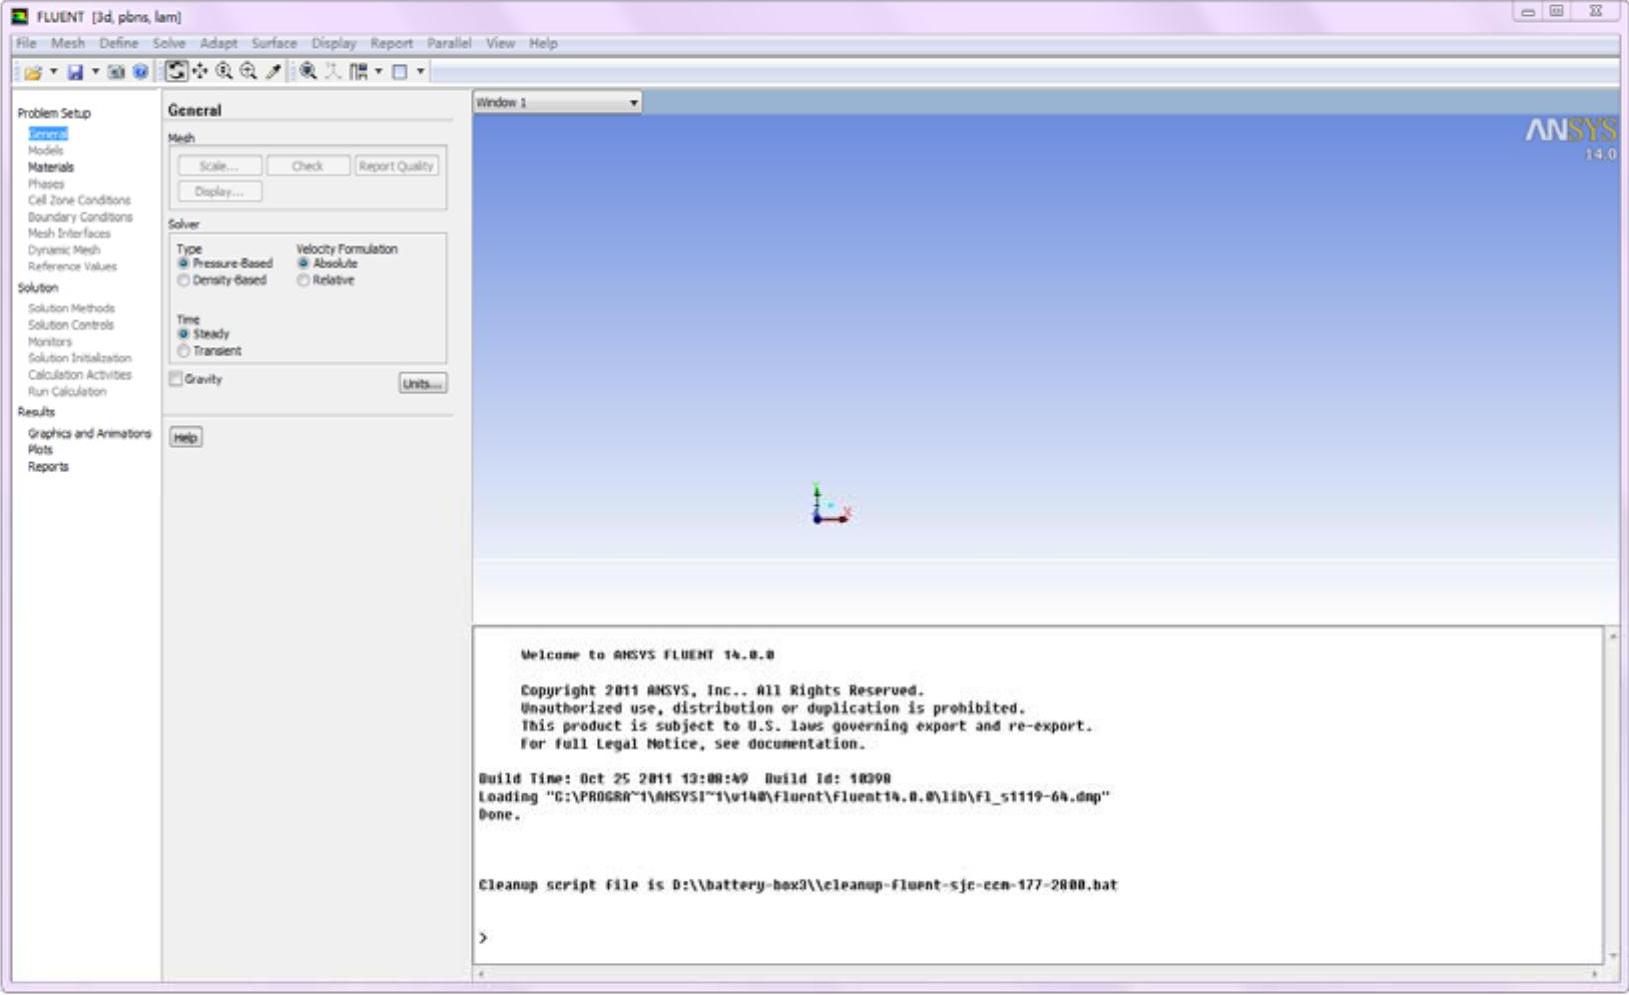Click the open/read file toolbar icon
Image resolution: width=1629 pixels, height=995 pixels.
point(33,72)
